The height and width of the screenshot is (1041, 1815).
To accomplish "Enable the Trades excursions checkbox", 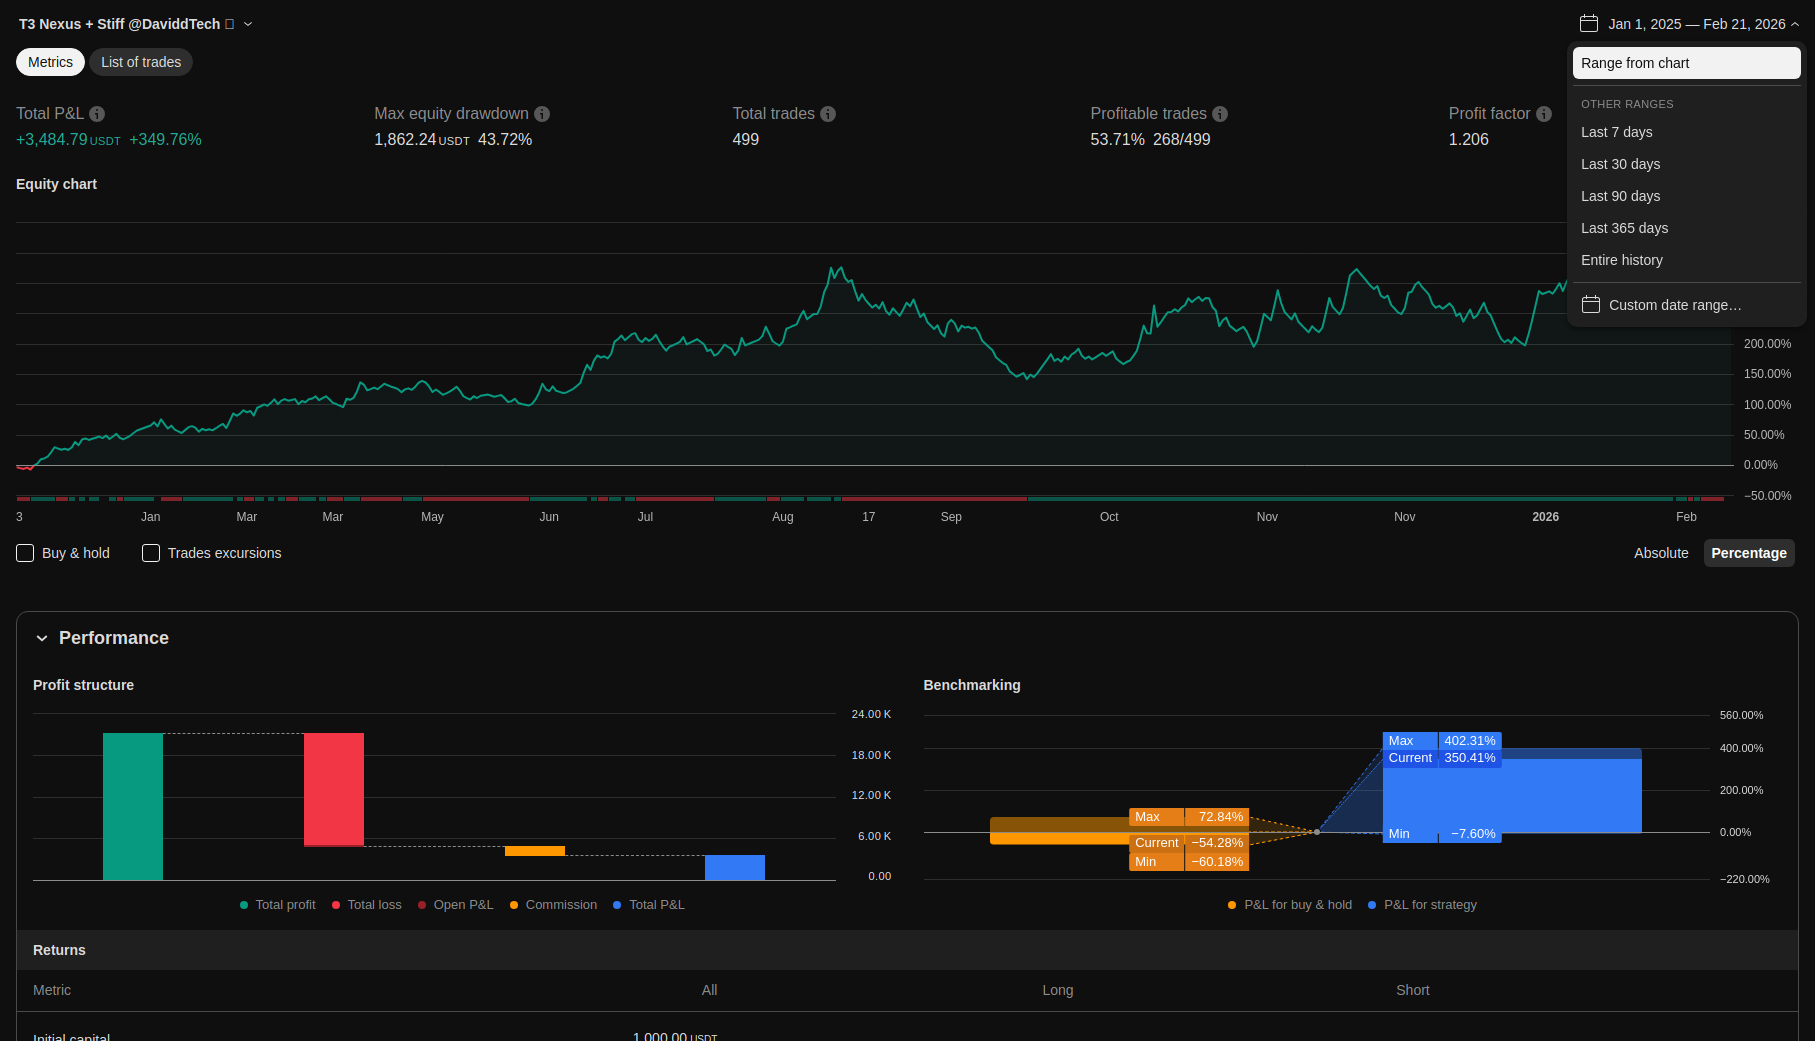I will [151, 553].
